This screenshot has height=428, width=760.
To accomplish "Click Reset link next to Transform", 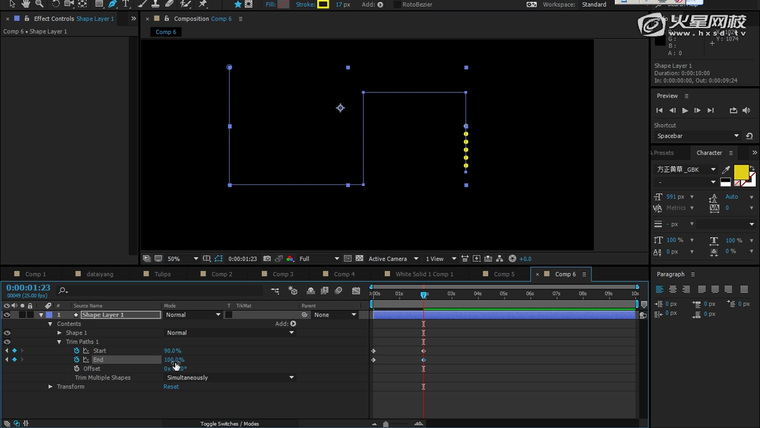I will pyautogui.click(x=171, y=387).
